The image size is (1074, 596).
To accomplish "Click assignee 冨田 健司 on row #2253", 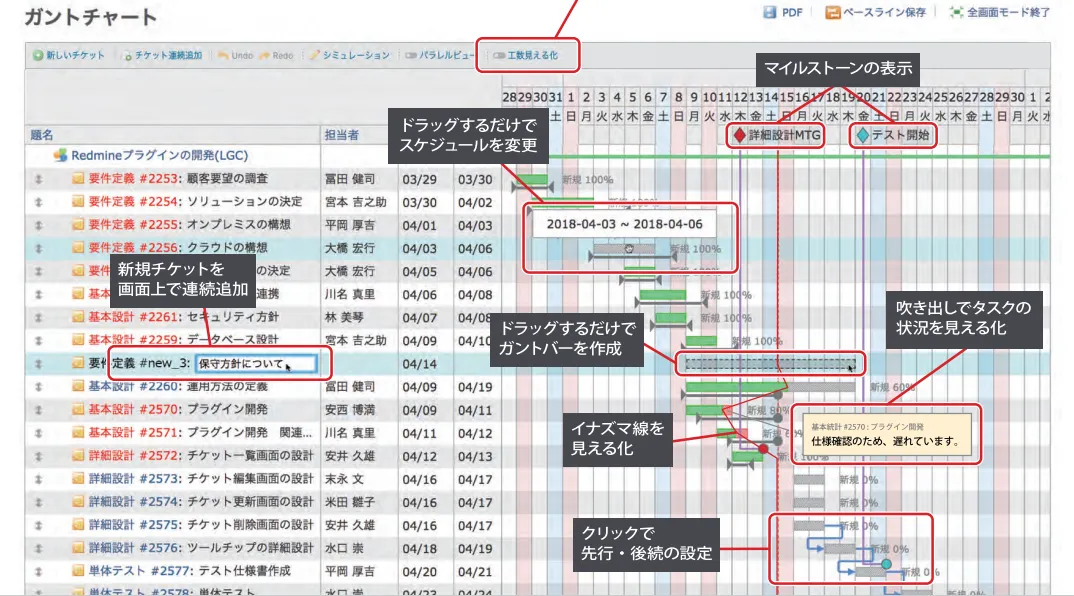I will (350, 179).
